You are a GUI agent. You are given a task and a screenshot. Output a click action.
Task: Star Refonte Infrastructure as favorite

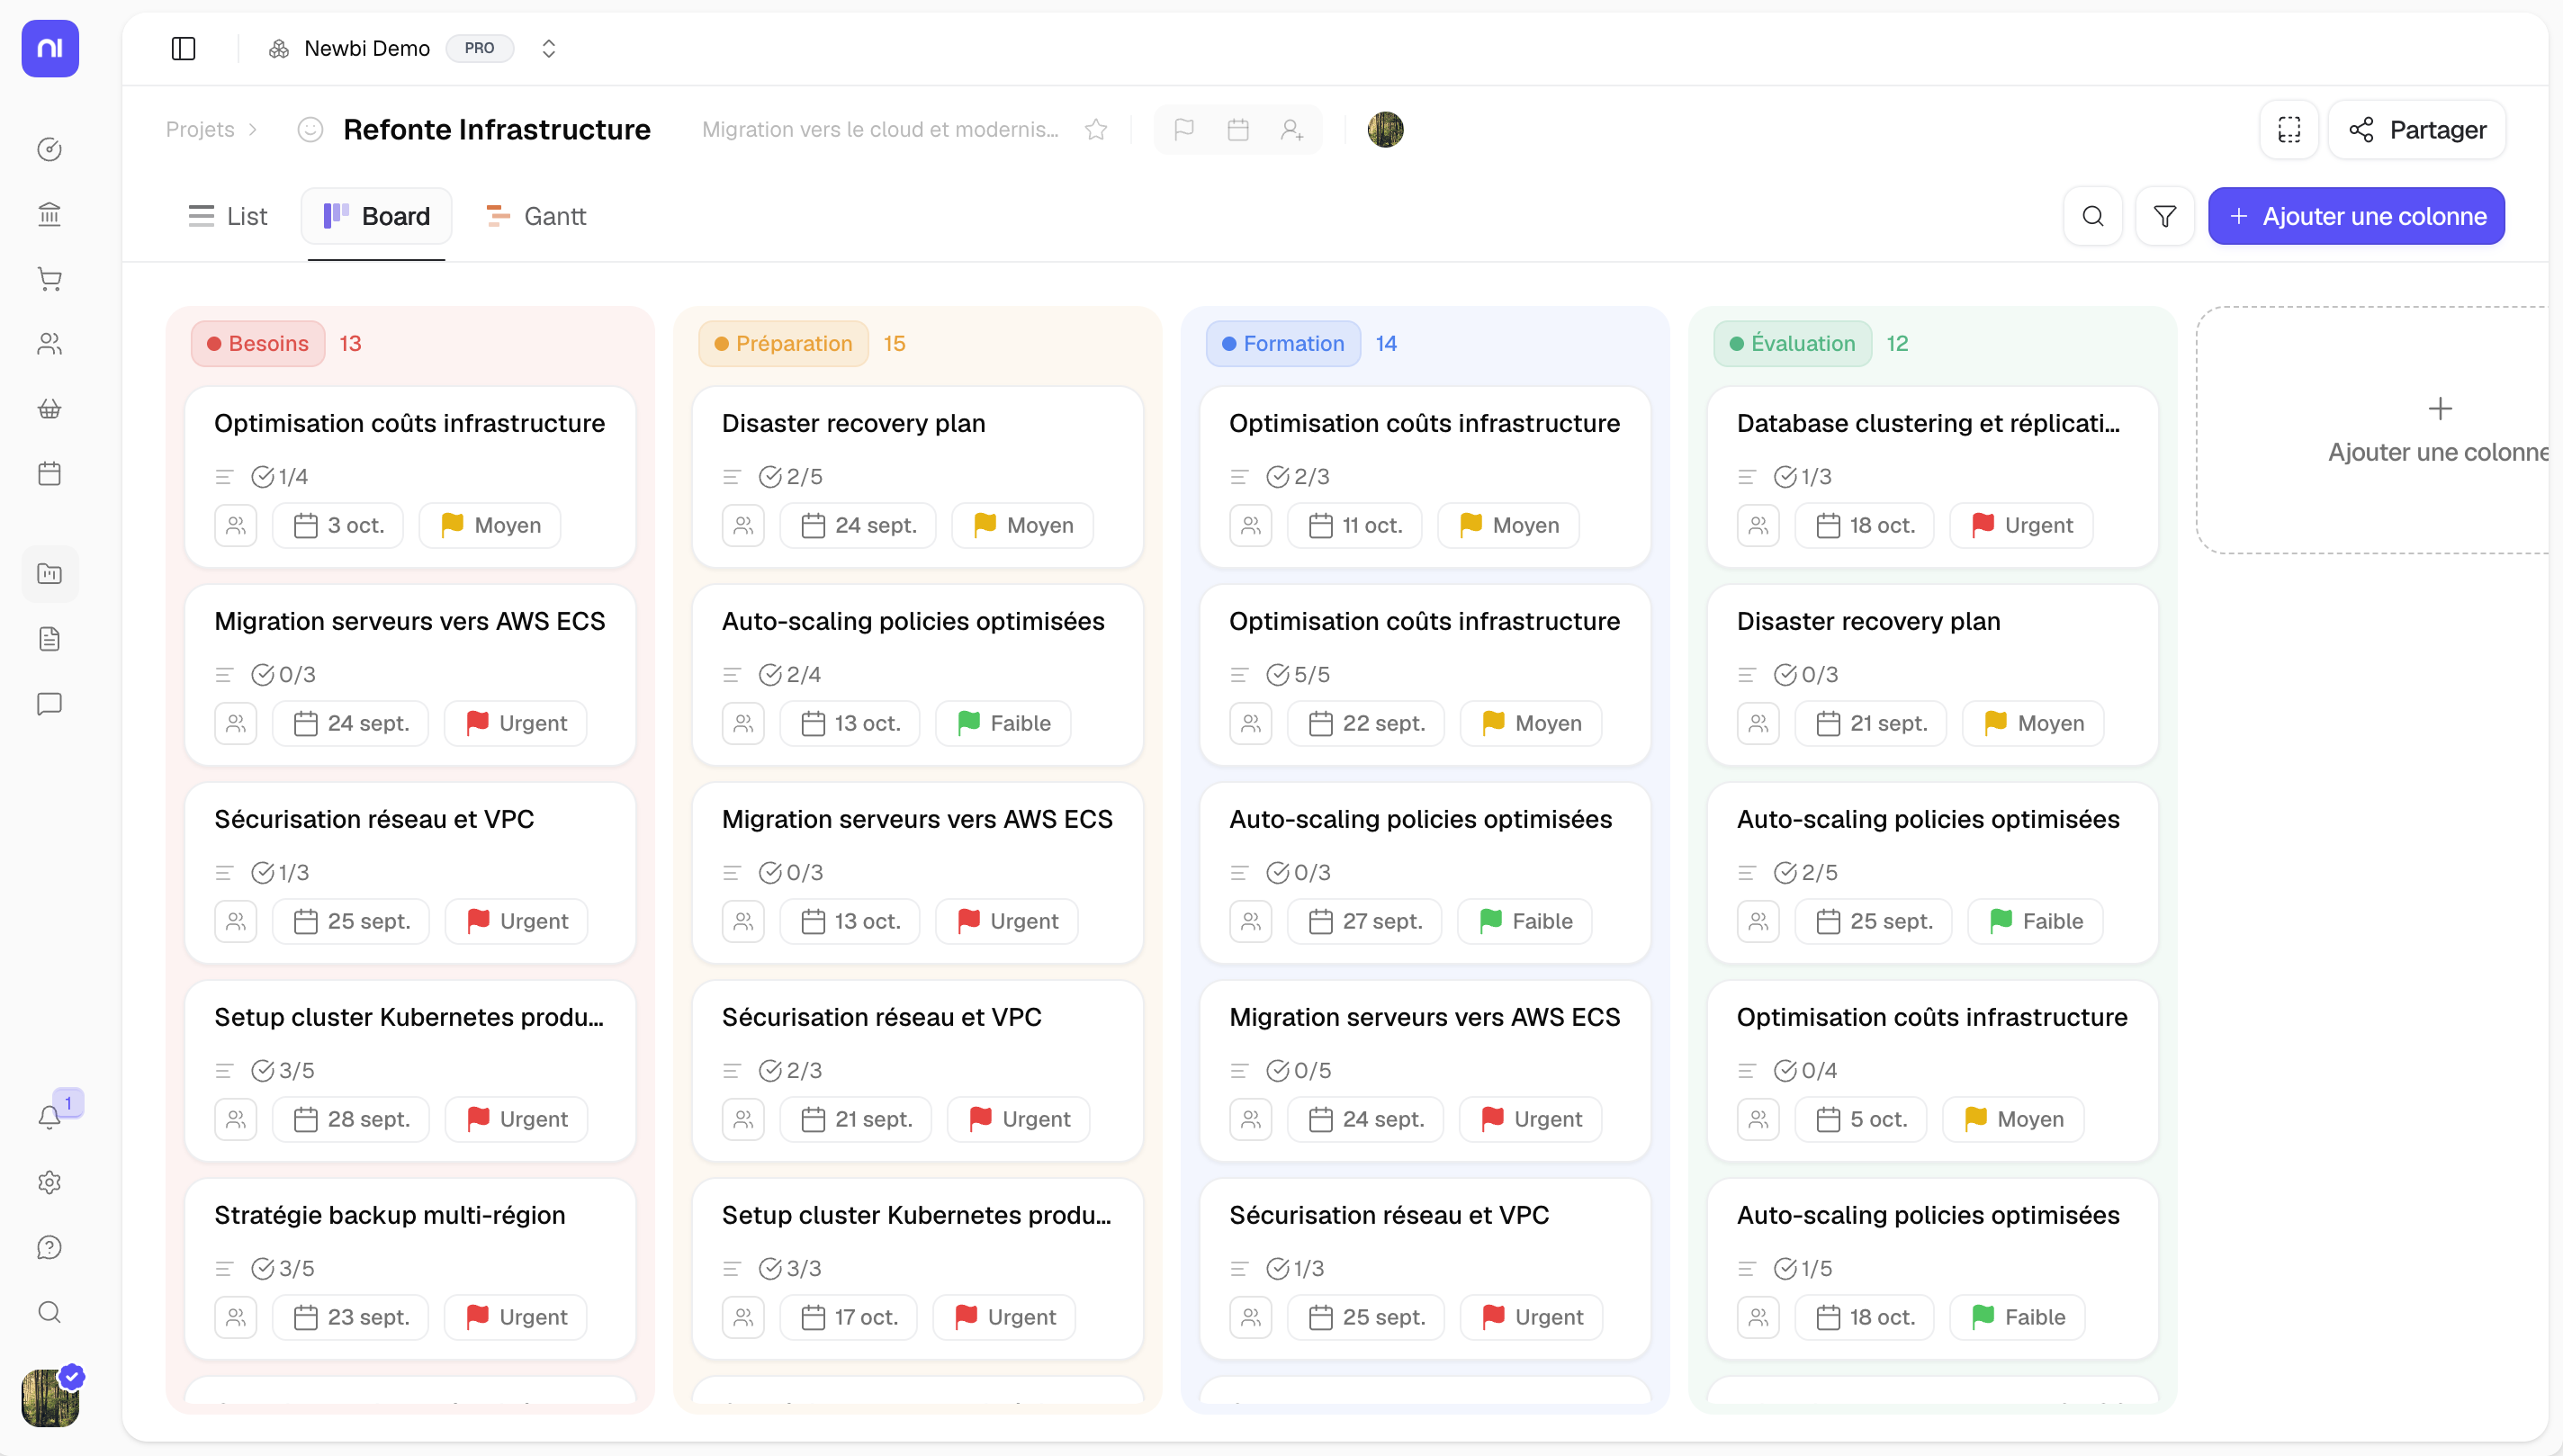(1096, 129)
